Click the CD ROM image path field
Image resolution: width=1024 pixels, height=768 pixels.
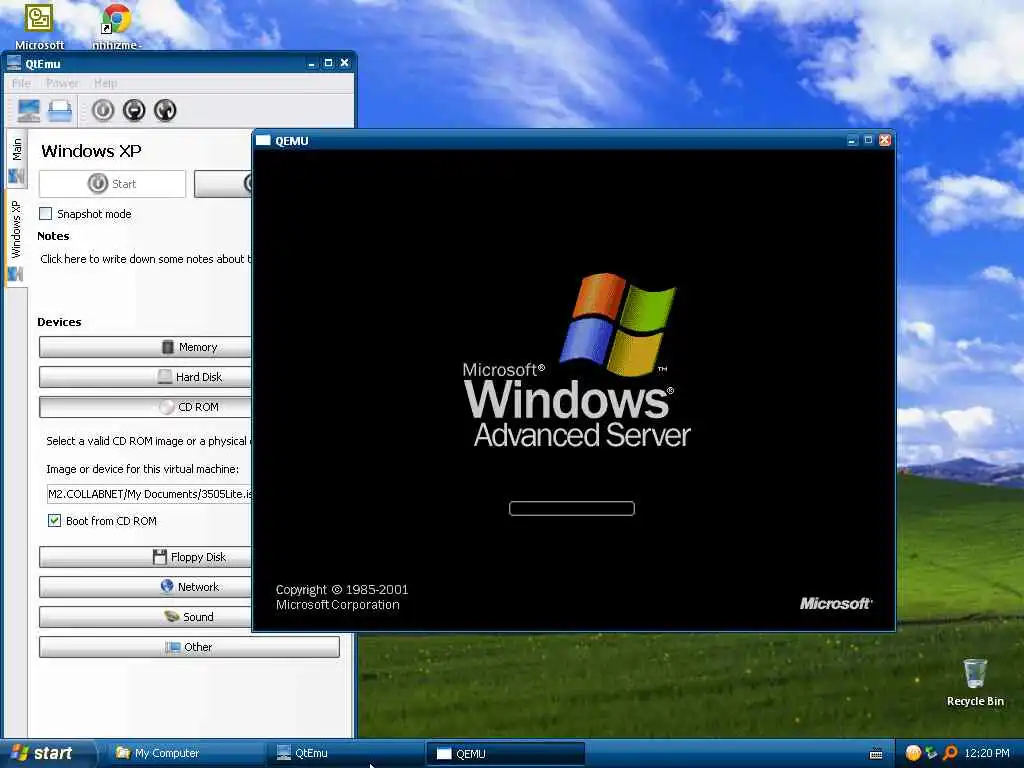149,494
